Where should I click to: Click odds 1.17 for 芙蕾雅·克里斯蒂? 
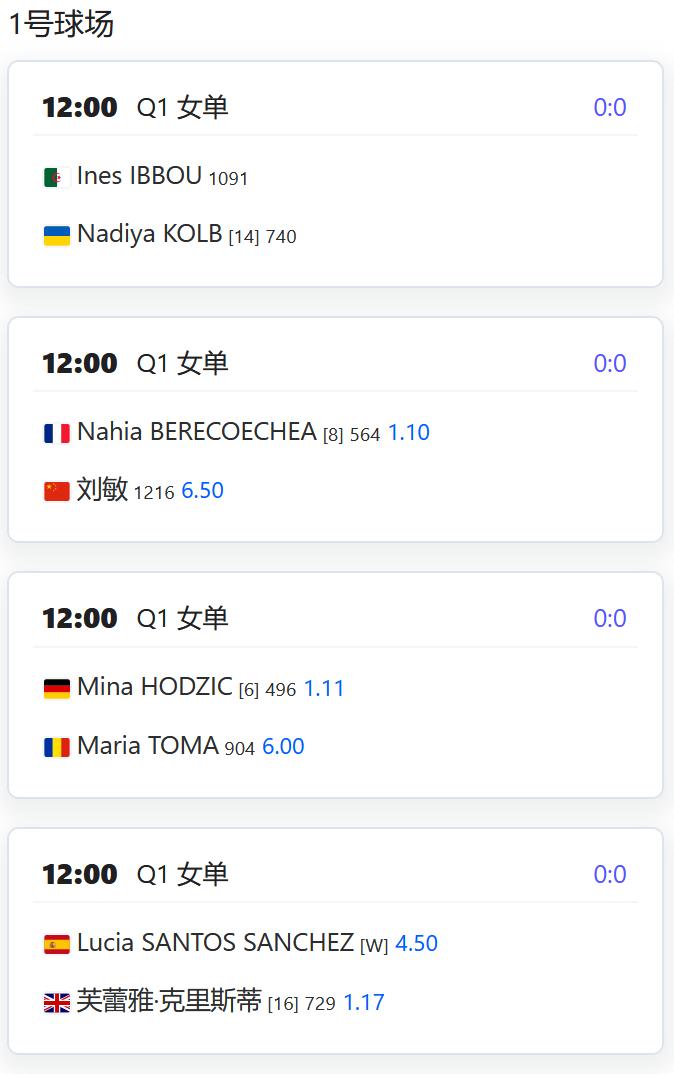pos(363,1002)
